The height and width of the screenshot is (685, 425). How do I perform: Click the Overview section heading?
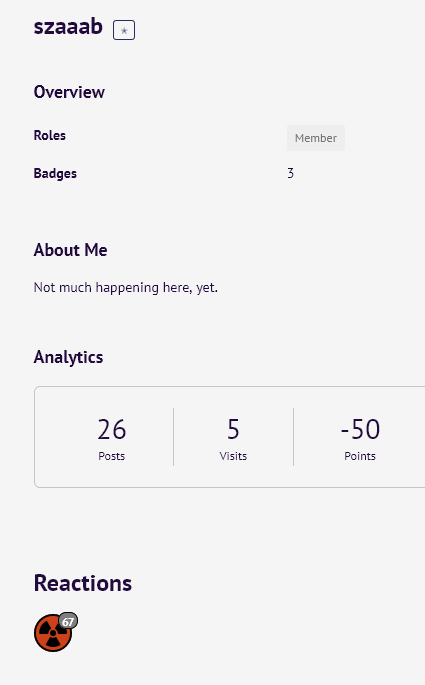coord(69,92)
